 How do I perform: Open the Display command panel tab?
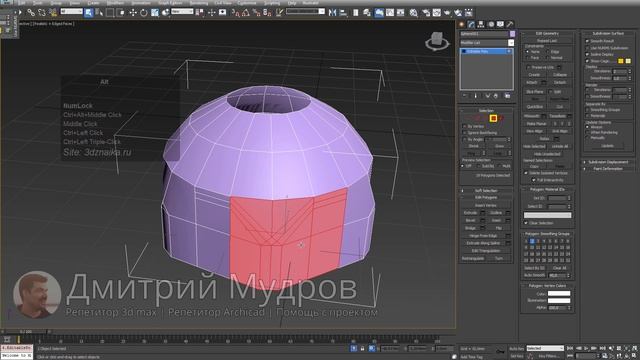(500, 24)
